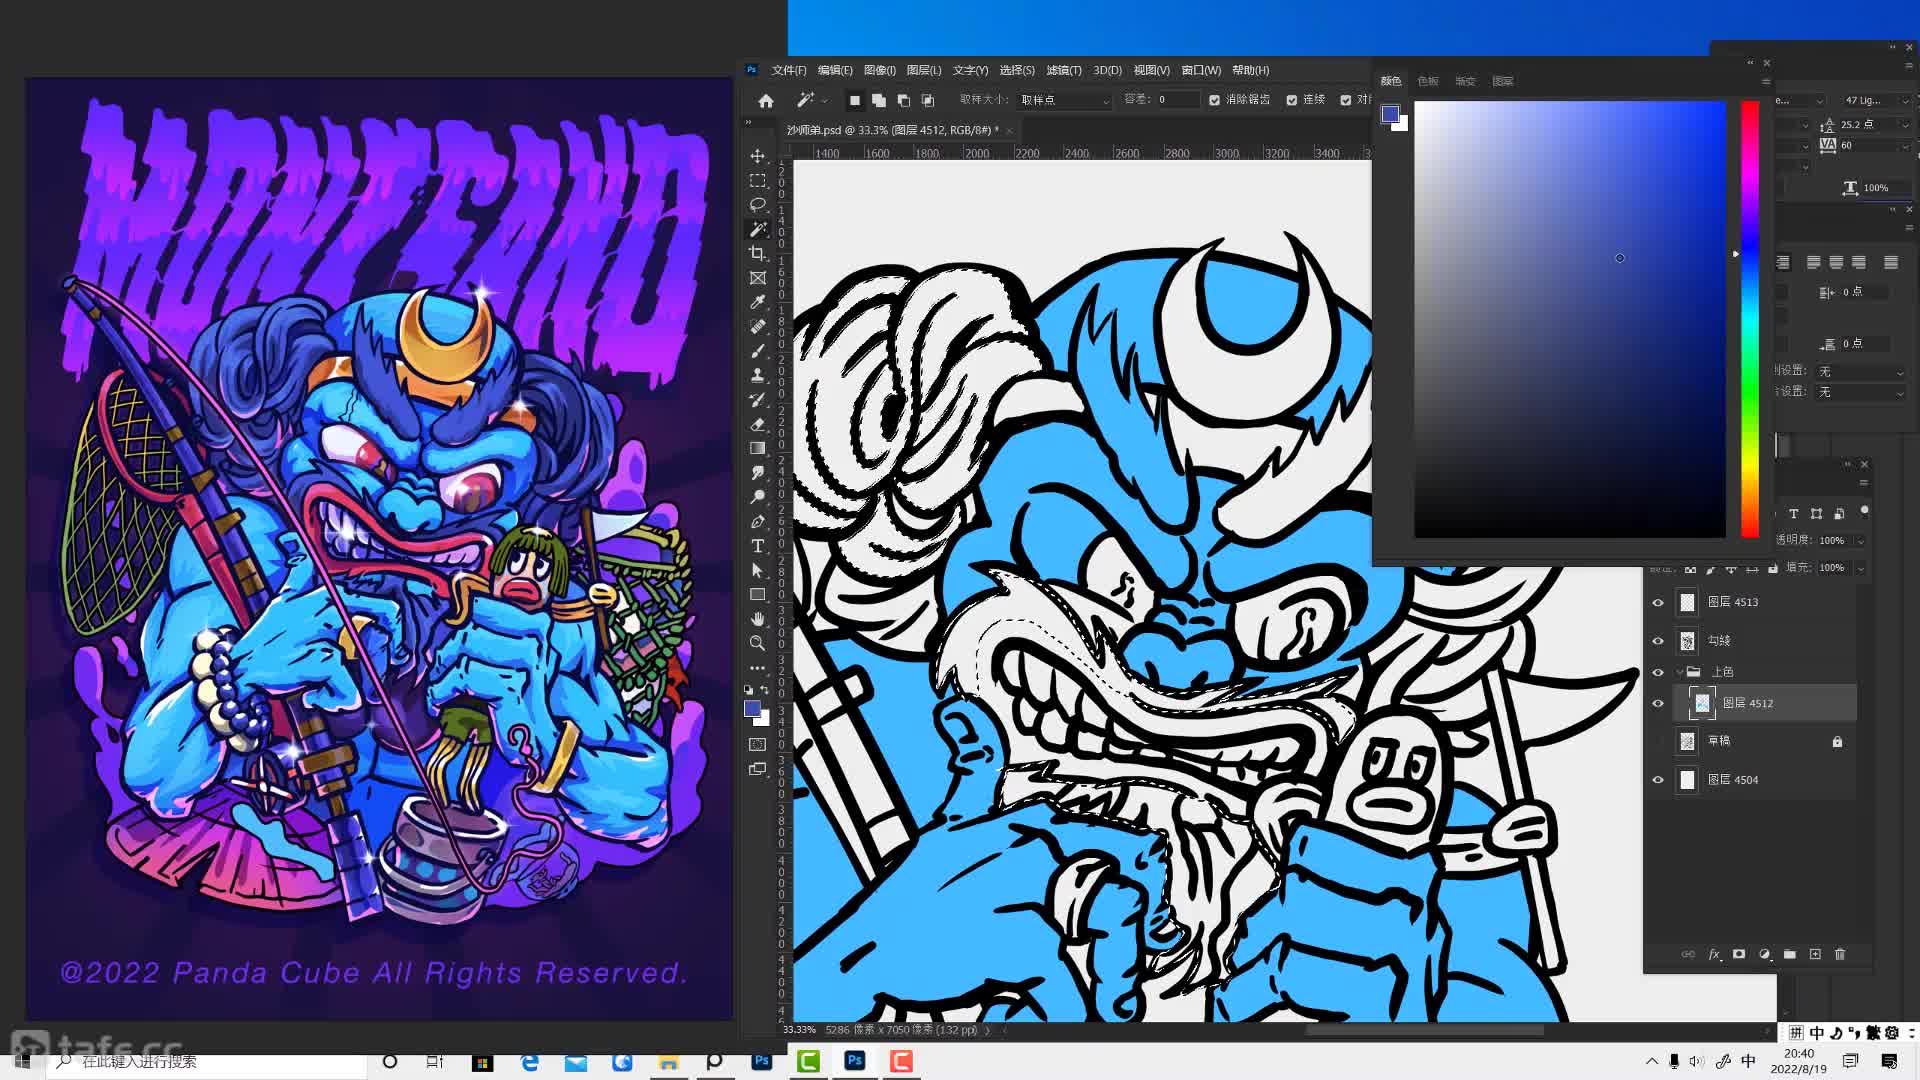
Task: Select the Healing Brush tool
Action: click(758, 326)
